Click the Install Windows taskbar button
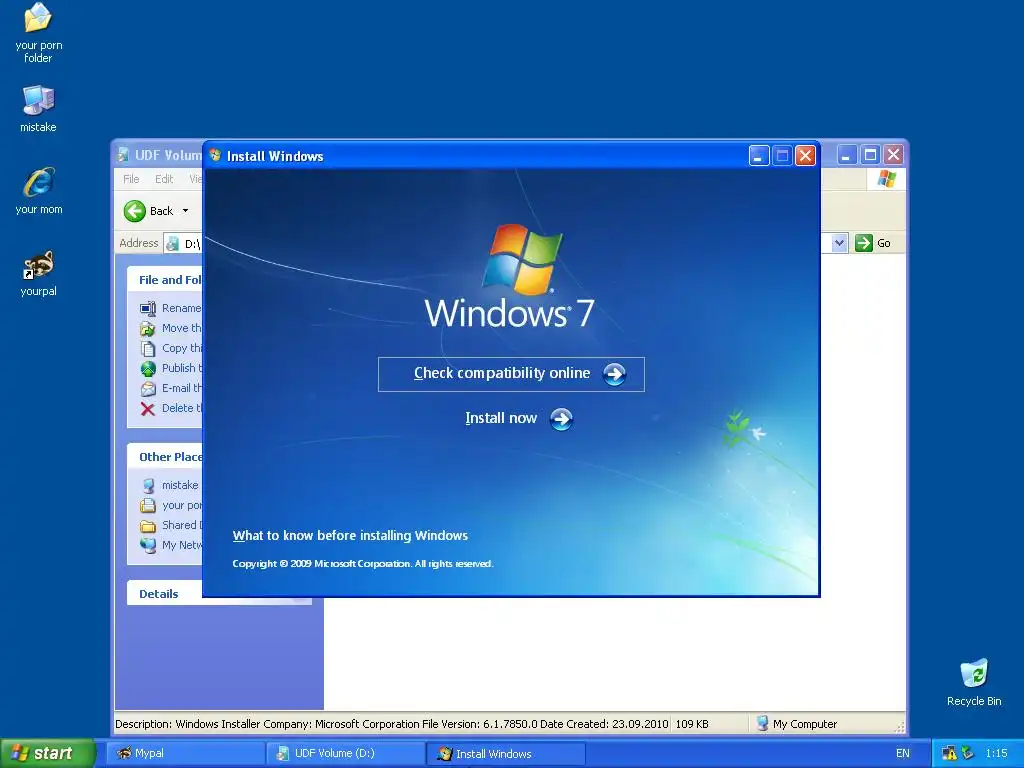The width and height of the screenshot is (1024, 768). [505, 753]
